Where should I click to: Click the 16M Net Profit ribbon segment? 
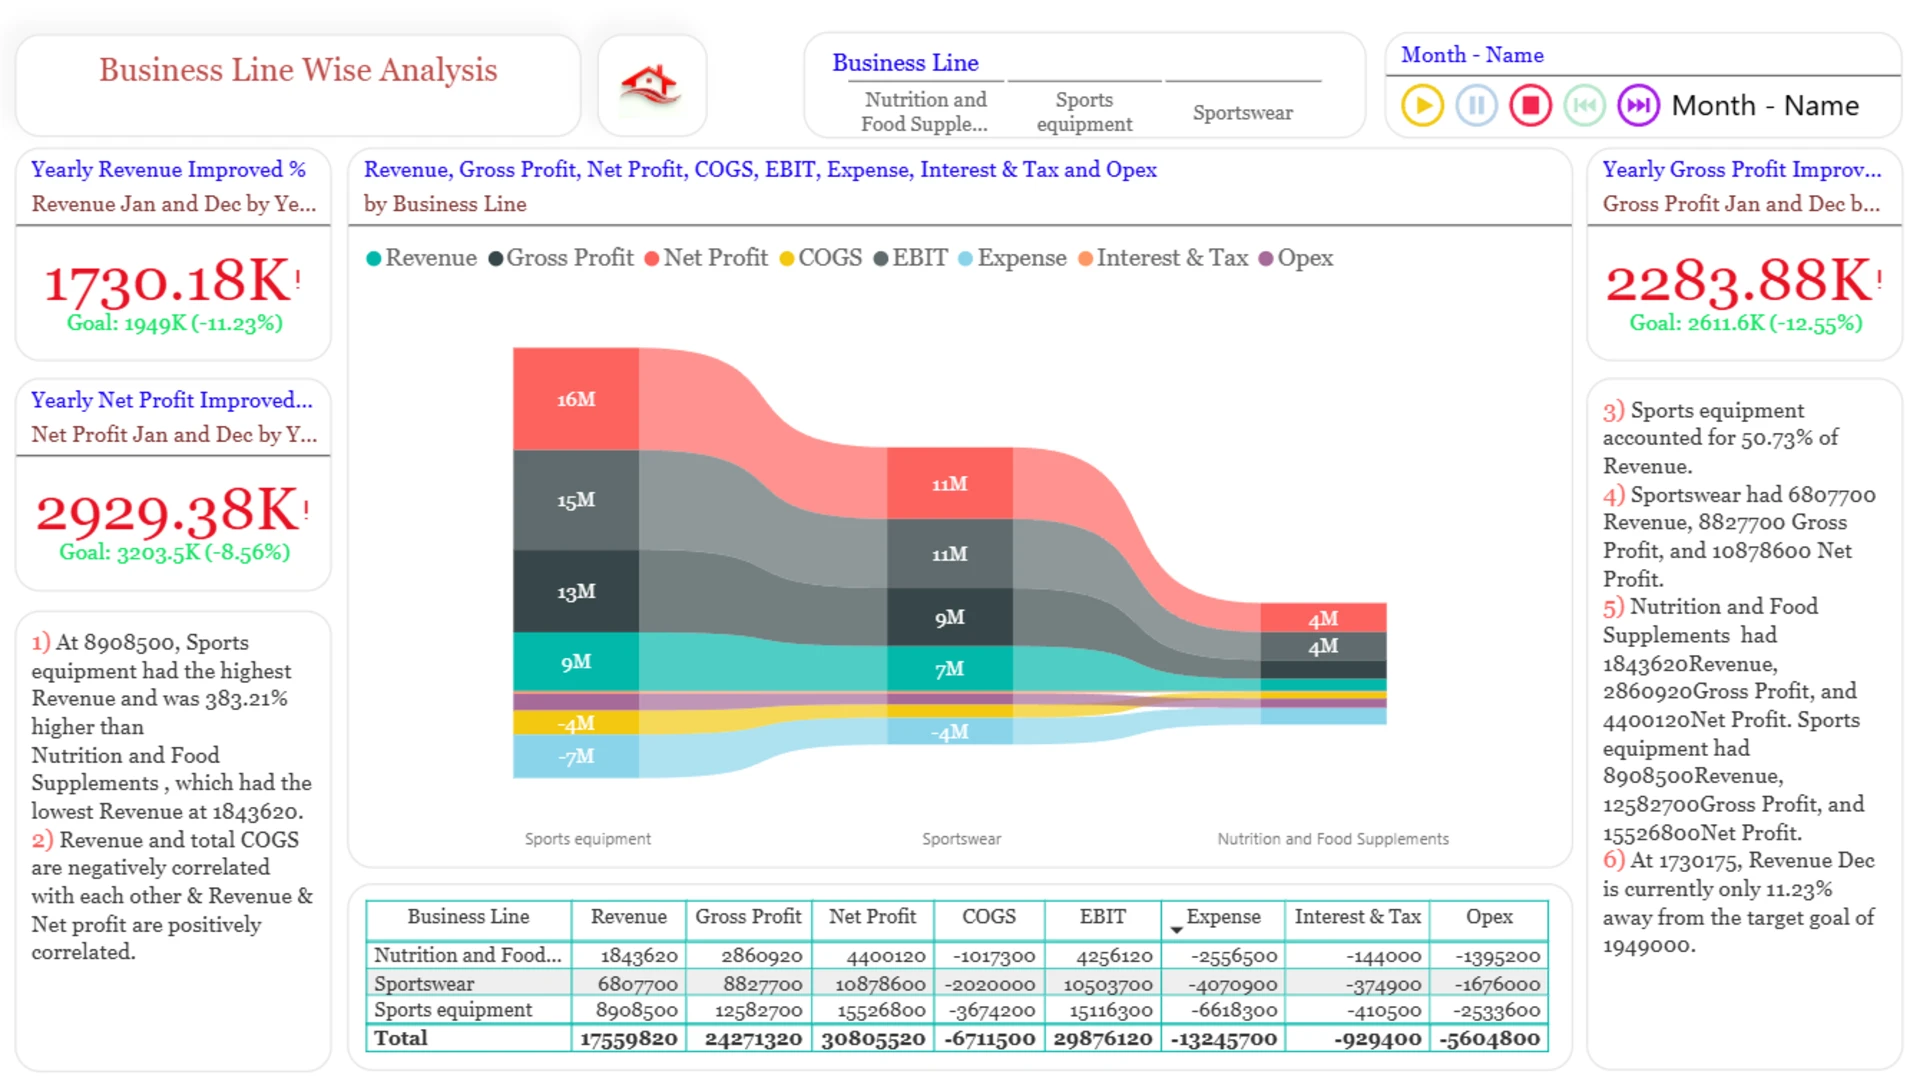pos(576,399)
